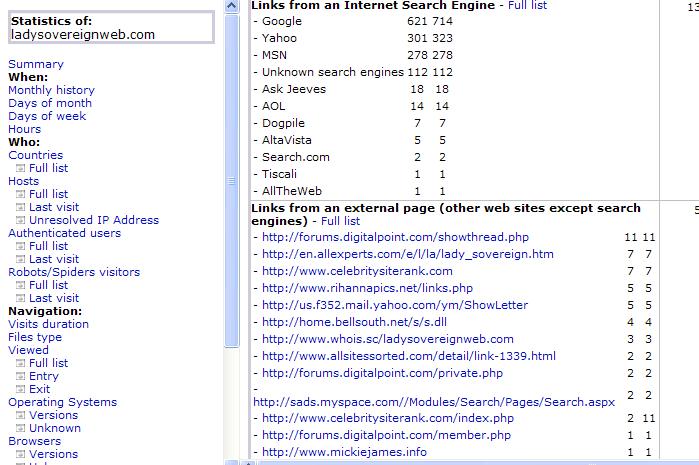Open Operating Systems report
This screenshot has height=465, width=699.
(63, 402)
